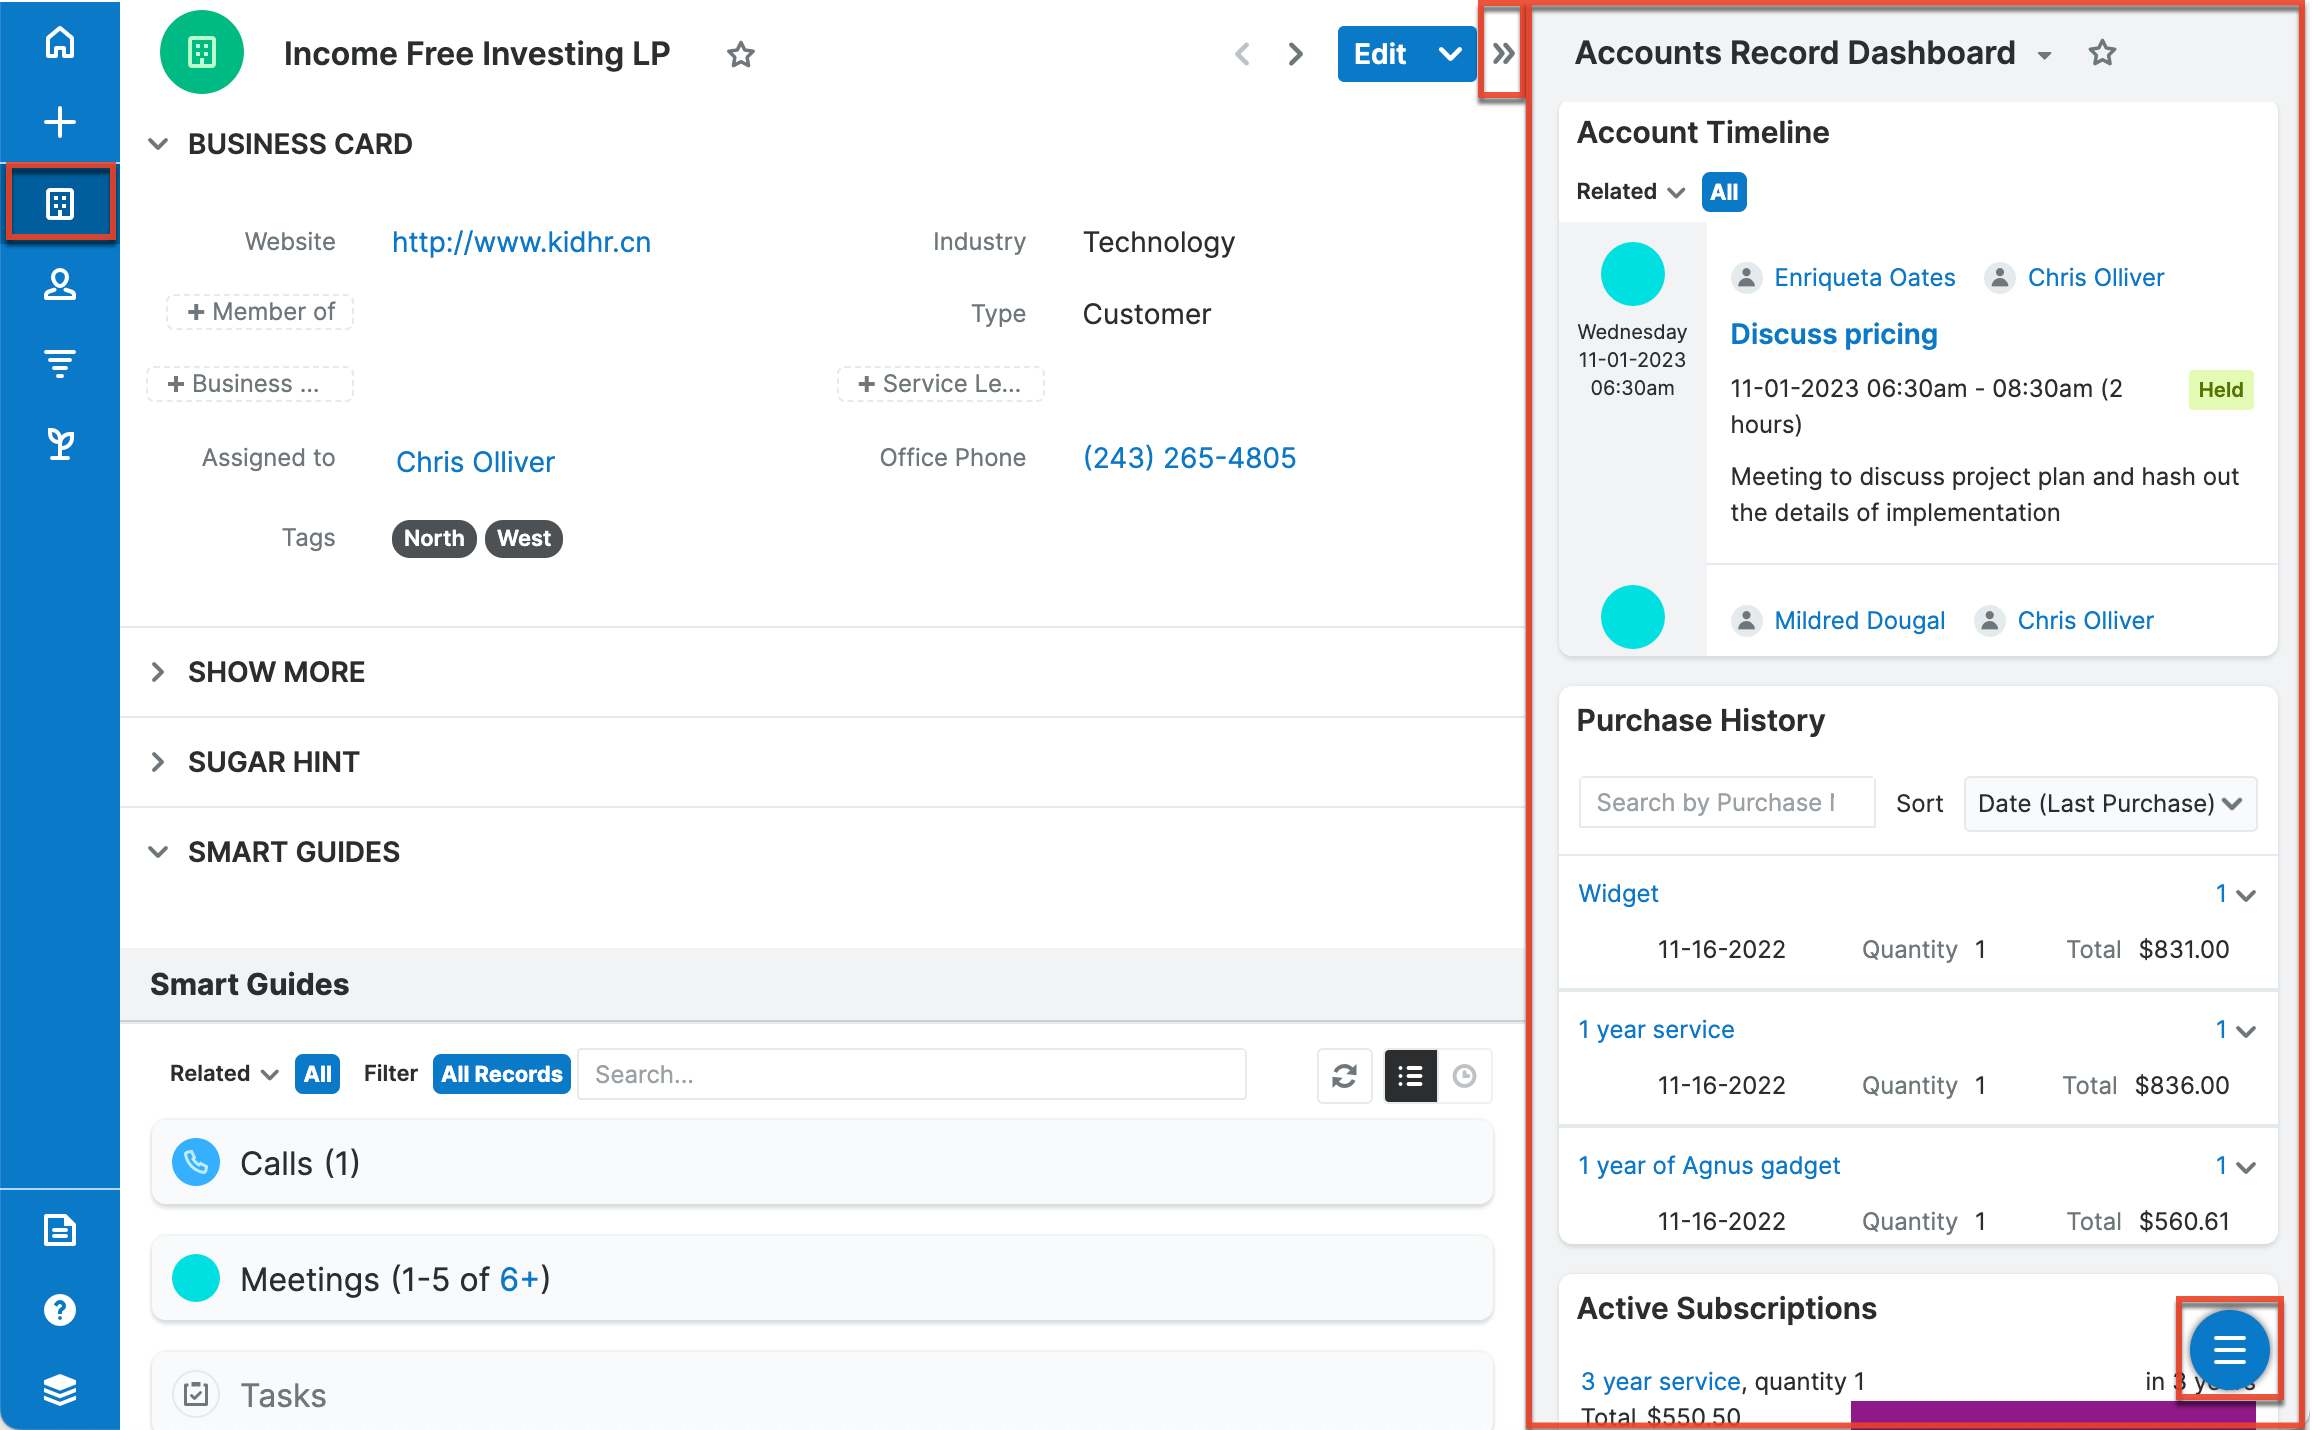Click the plus icon to create a record
2312x1430 pixels.
coord(60,121)
